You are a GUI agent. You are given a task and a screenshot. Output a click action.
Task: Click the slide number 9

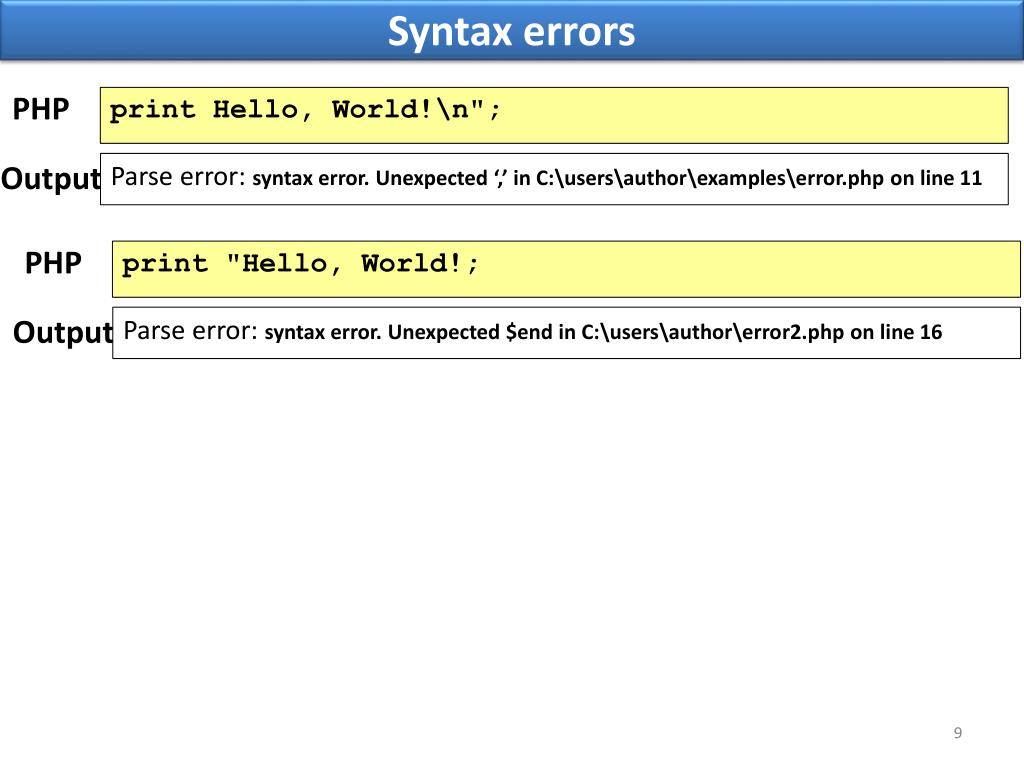(x=957, y=734)
